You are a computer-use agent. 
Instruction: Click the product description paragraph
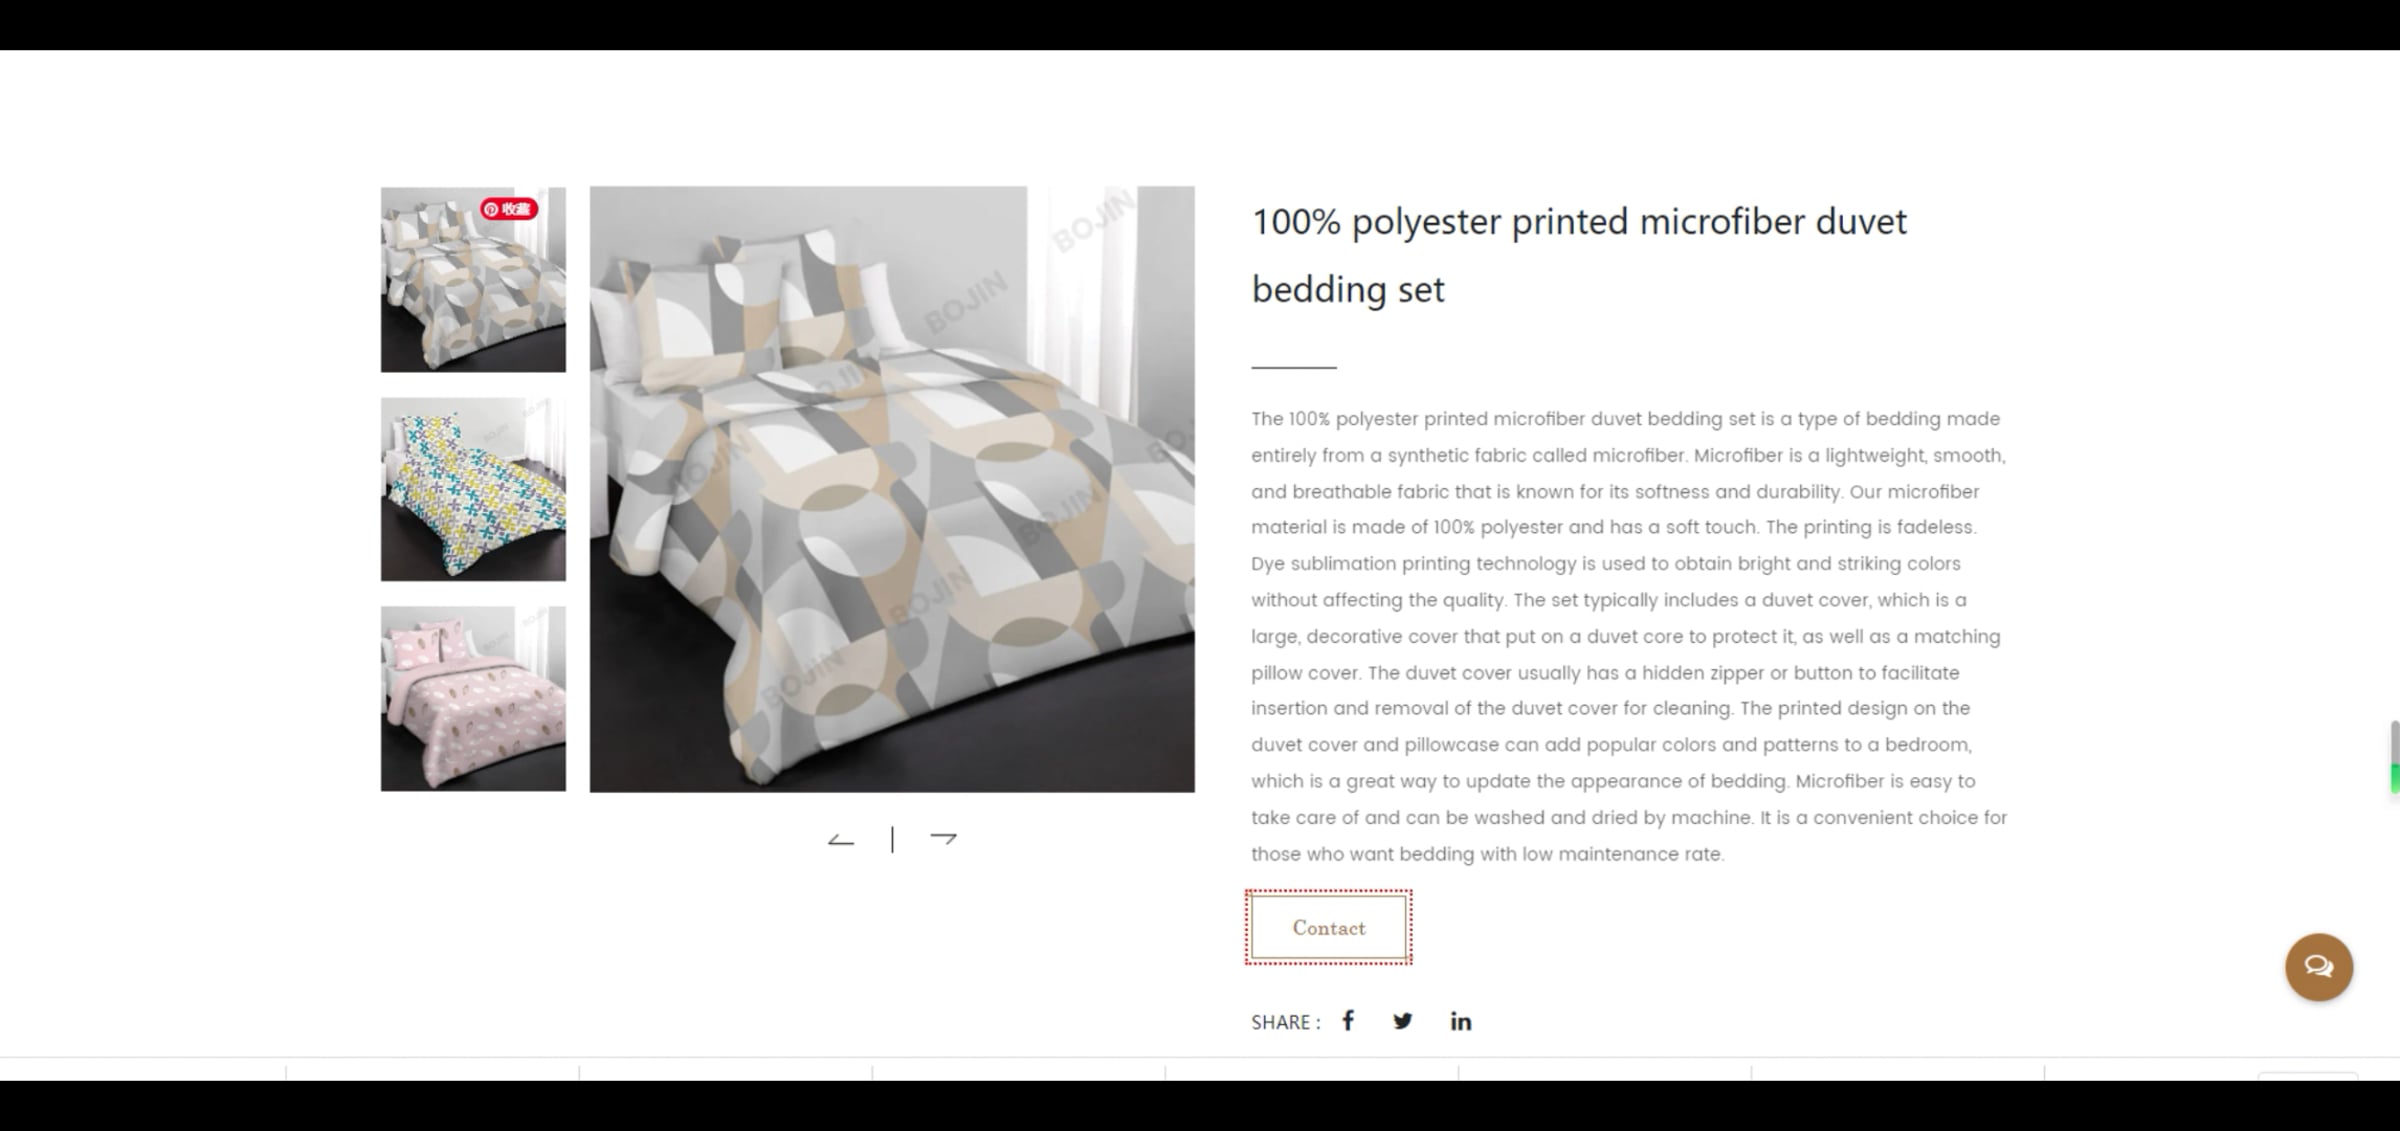(1629, 636)
